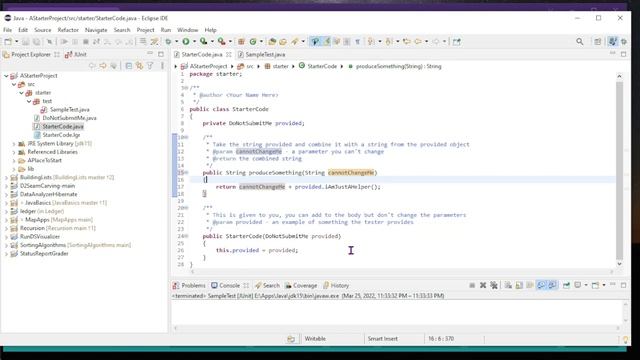The height and width of the screenshot is (360, 640).
Task: Toggle Show Console When Standard Error Changes
Action: point(552,285)
